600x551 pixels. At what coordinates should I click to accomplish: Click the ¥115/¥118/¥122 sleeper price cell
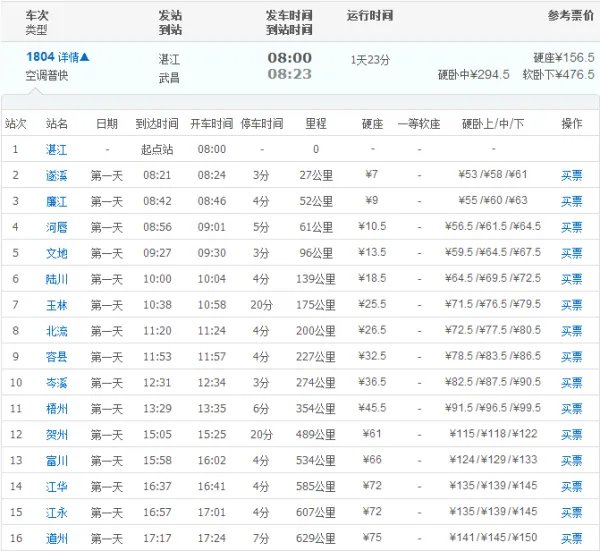493,434
